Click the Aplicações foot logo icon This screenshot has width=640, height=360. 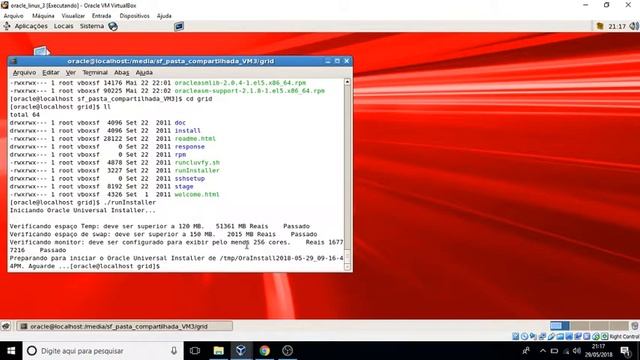click(x=7, y=26)
